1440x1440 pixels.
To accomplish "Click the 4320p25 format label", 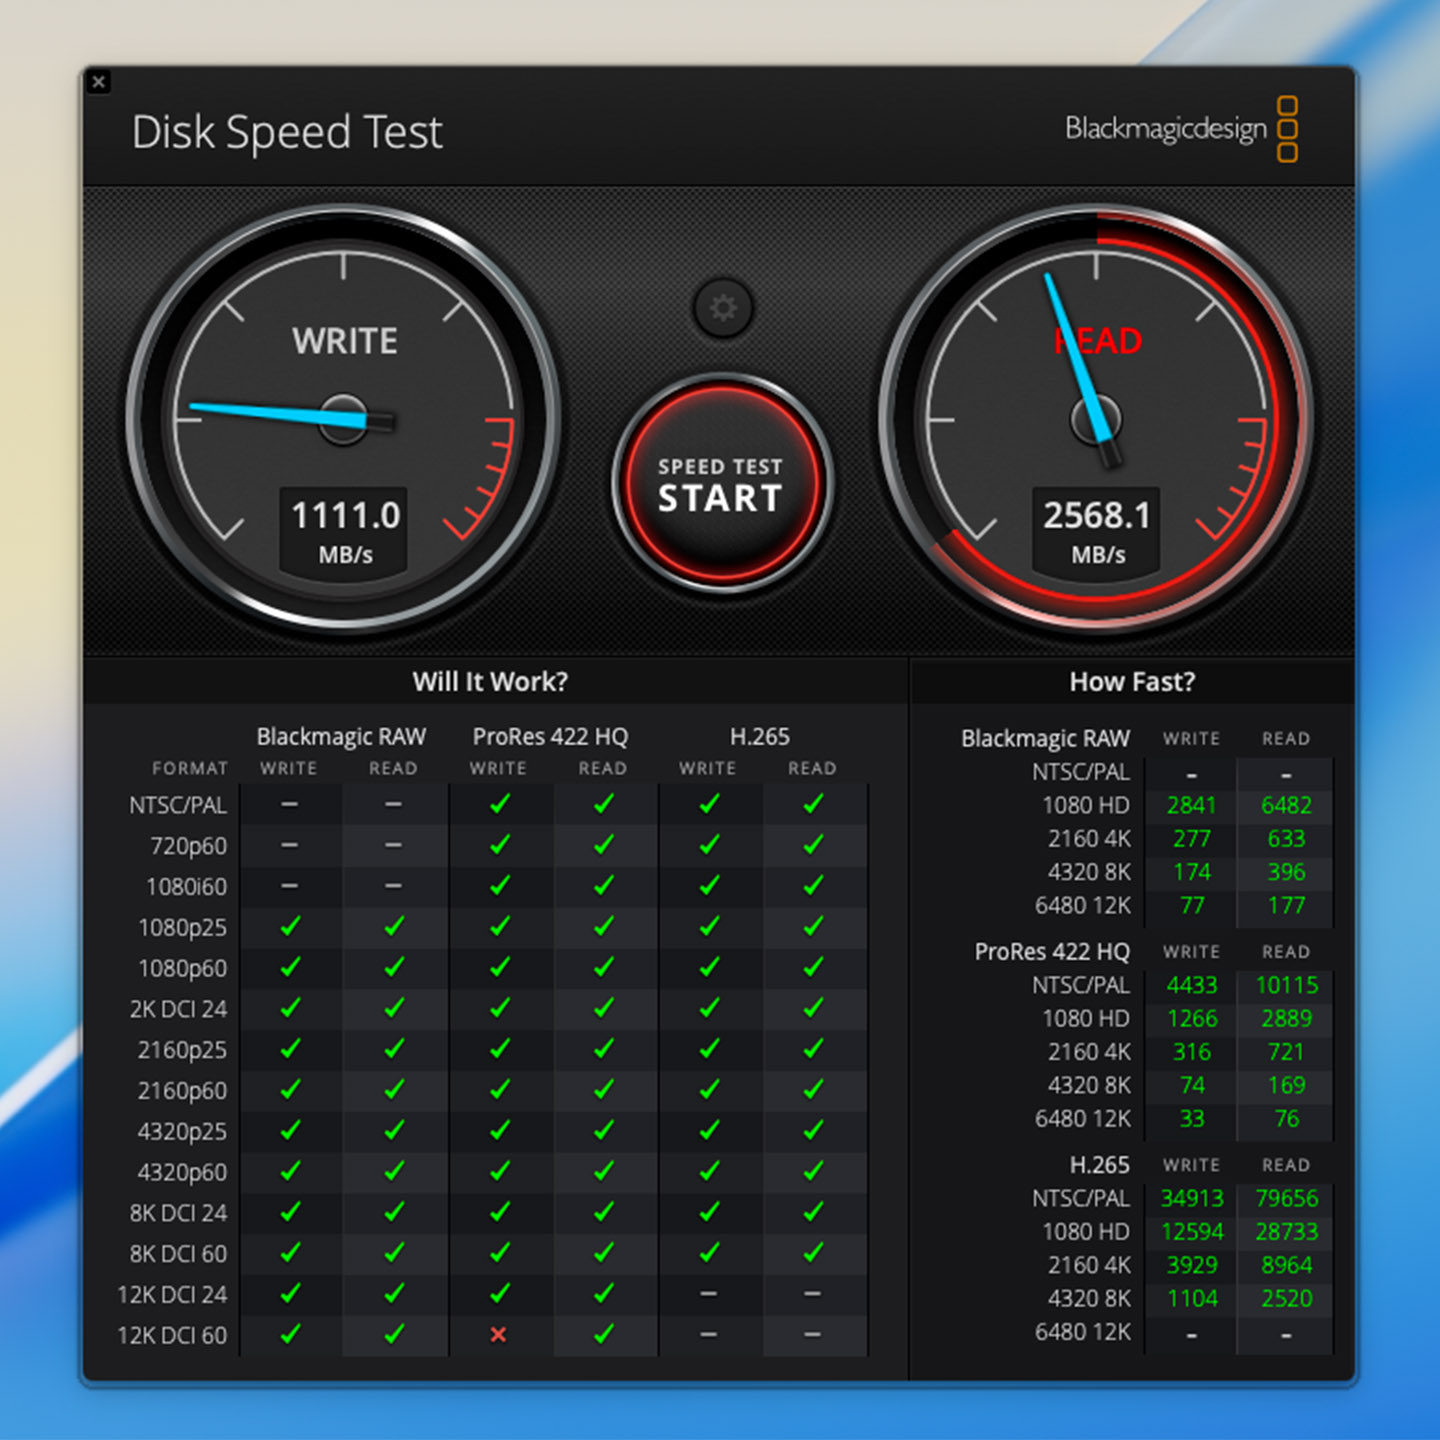I will (x=182, y=1132).
